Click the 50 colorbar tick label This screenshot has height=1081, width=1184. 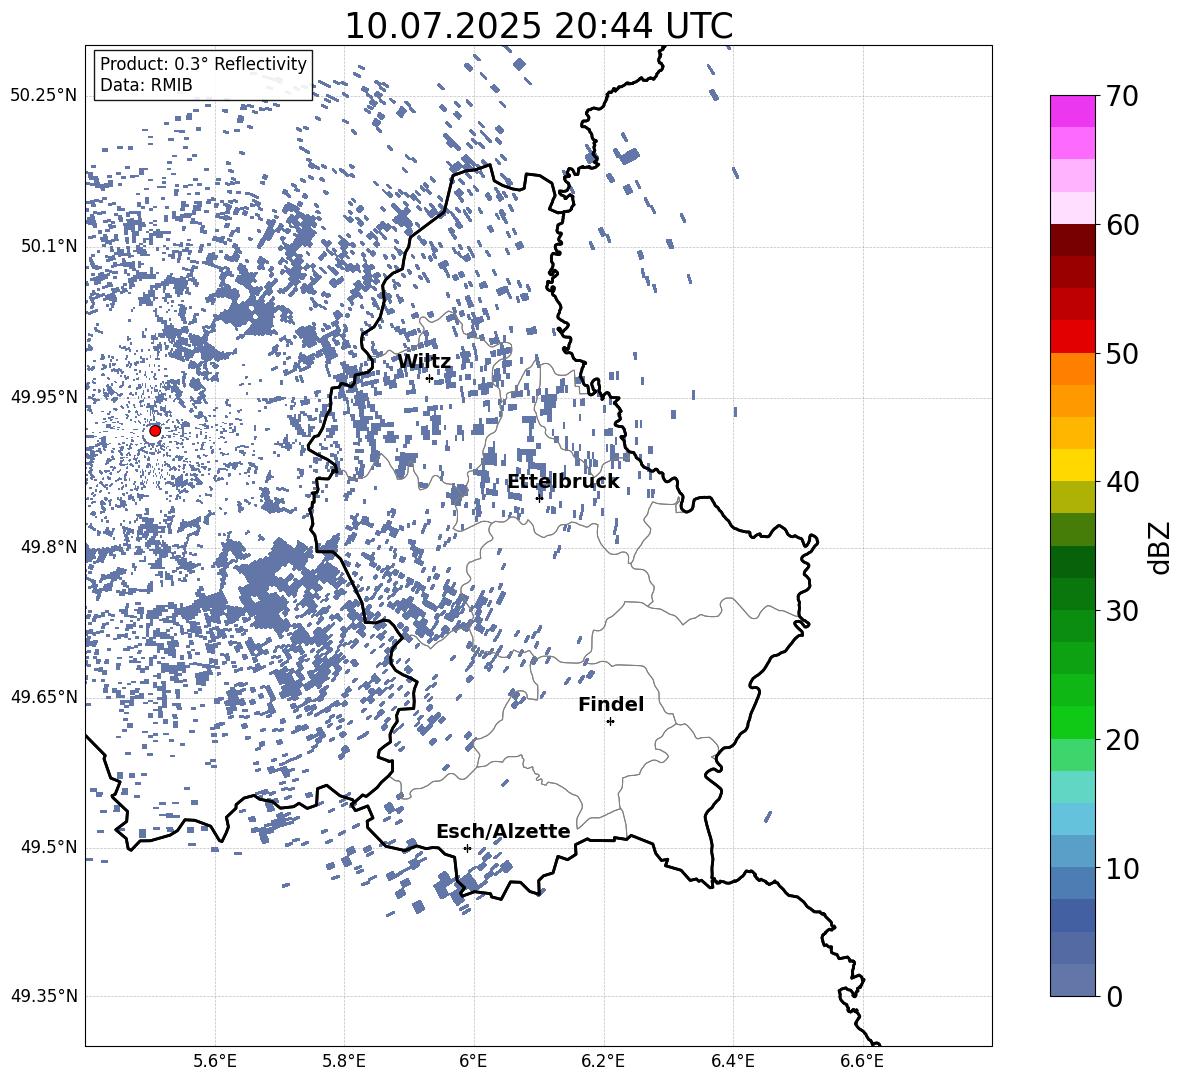(1122, 353)
